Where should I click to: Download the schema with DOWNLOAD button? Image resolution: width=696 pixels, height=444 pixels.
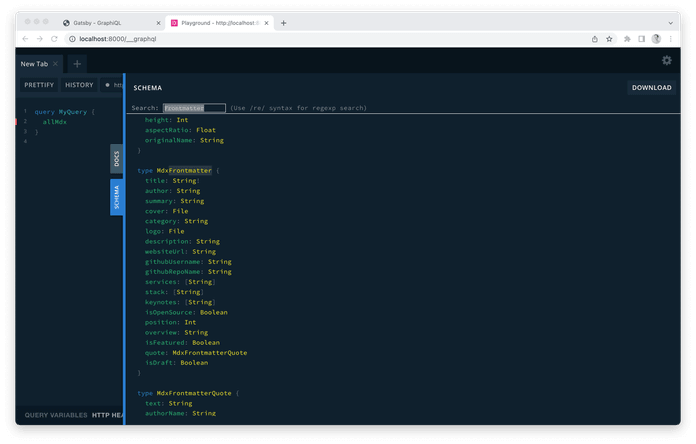(x=651, y=88)
